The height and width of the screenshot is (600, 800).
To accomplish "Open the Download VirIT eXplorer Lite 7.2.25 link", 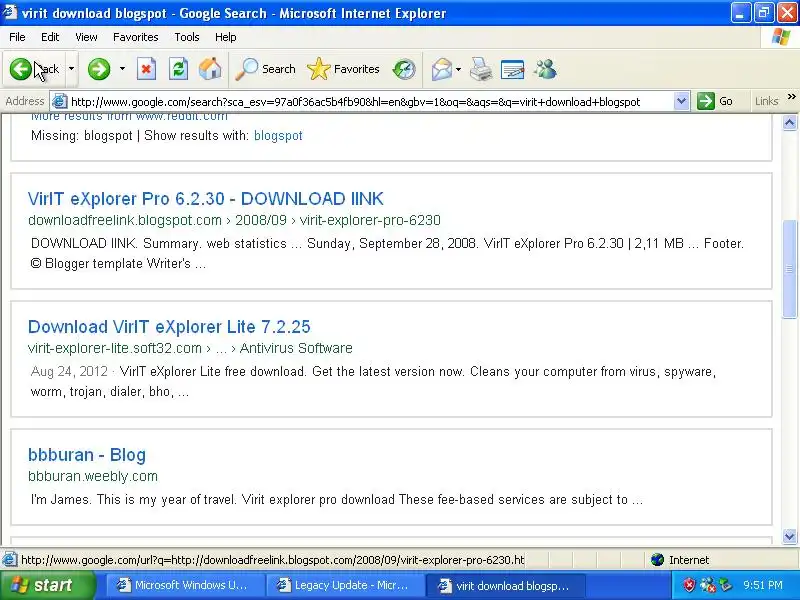I will click(x=169, y=327).
